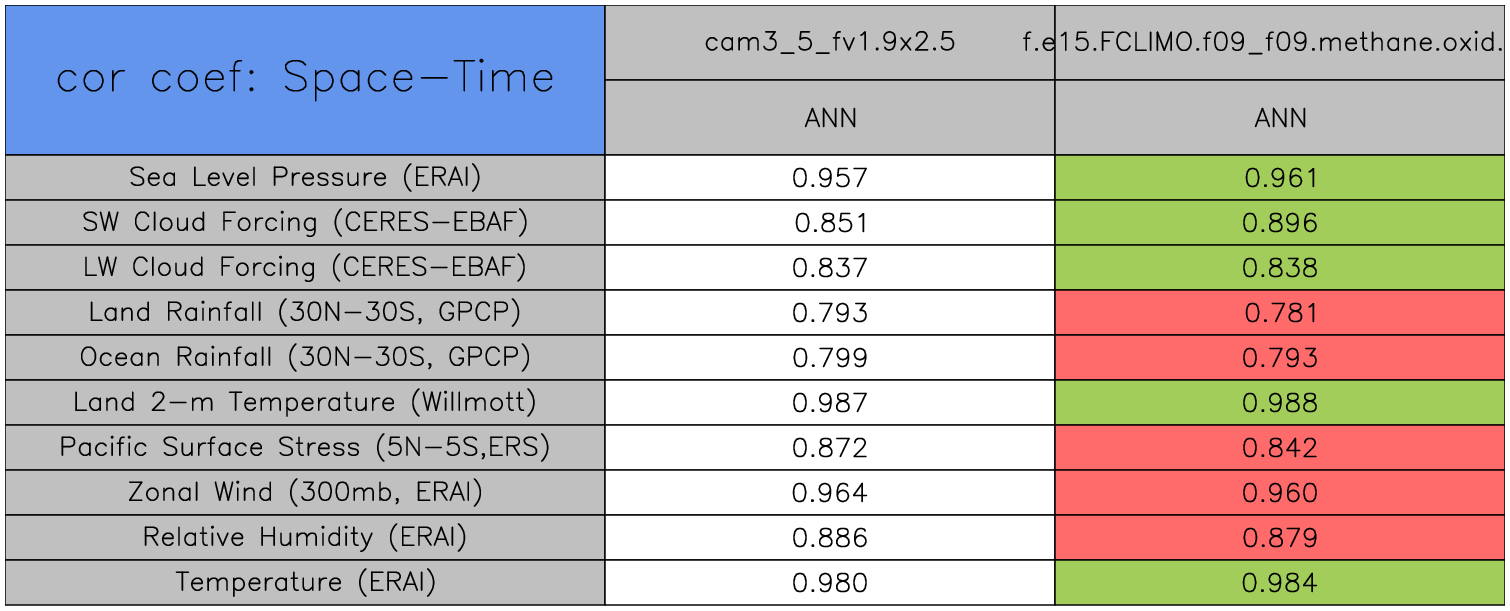Select the Zonal Wind (300mb, ERAI) label
The height and width of the screenshot is (611, 1510).
click(x=305, y=492)
